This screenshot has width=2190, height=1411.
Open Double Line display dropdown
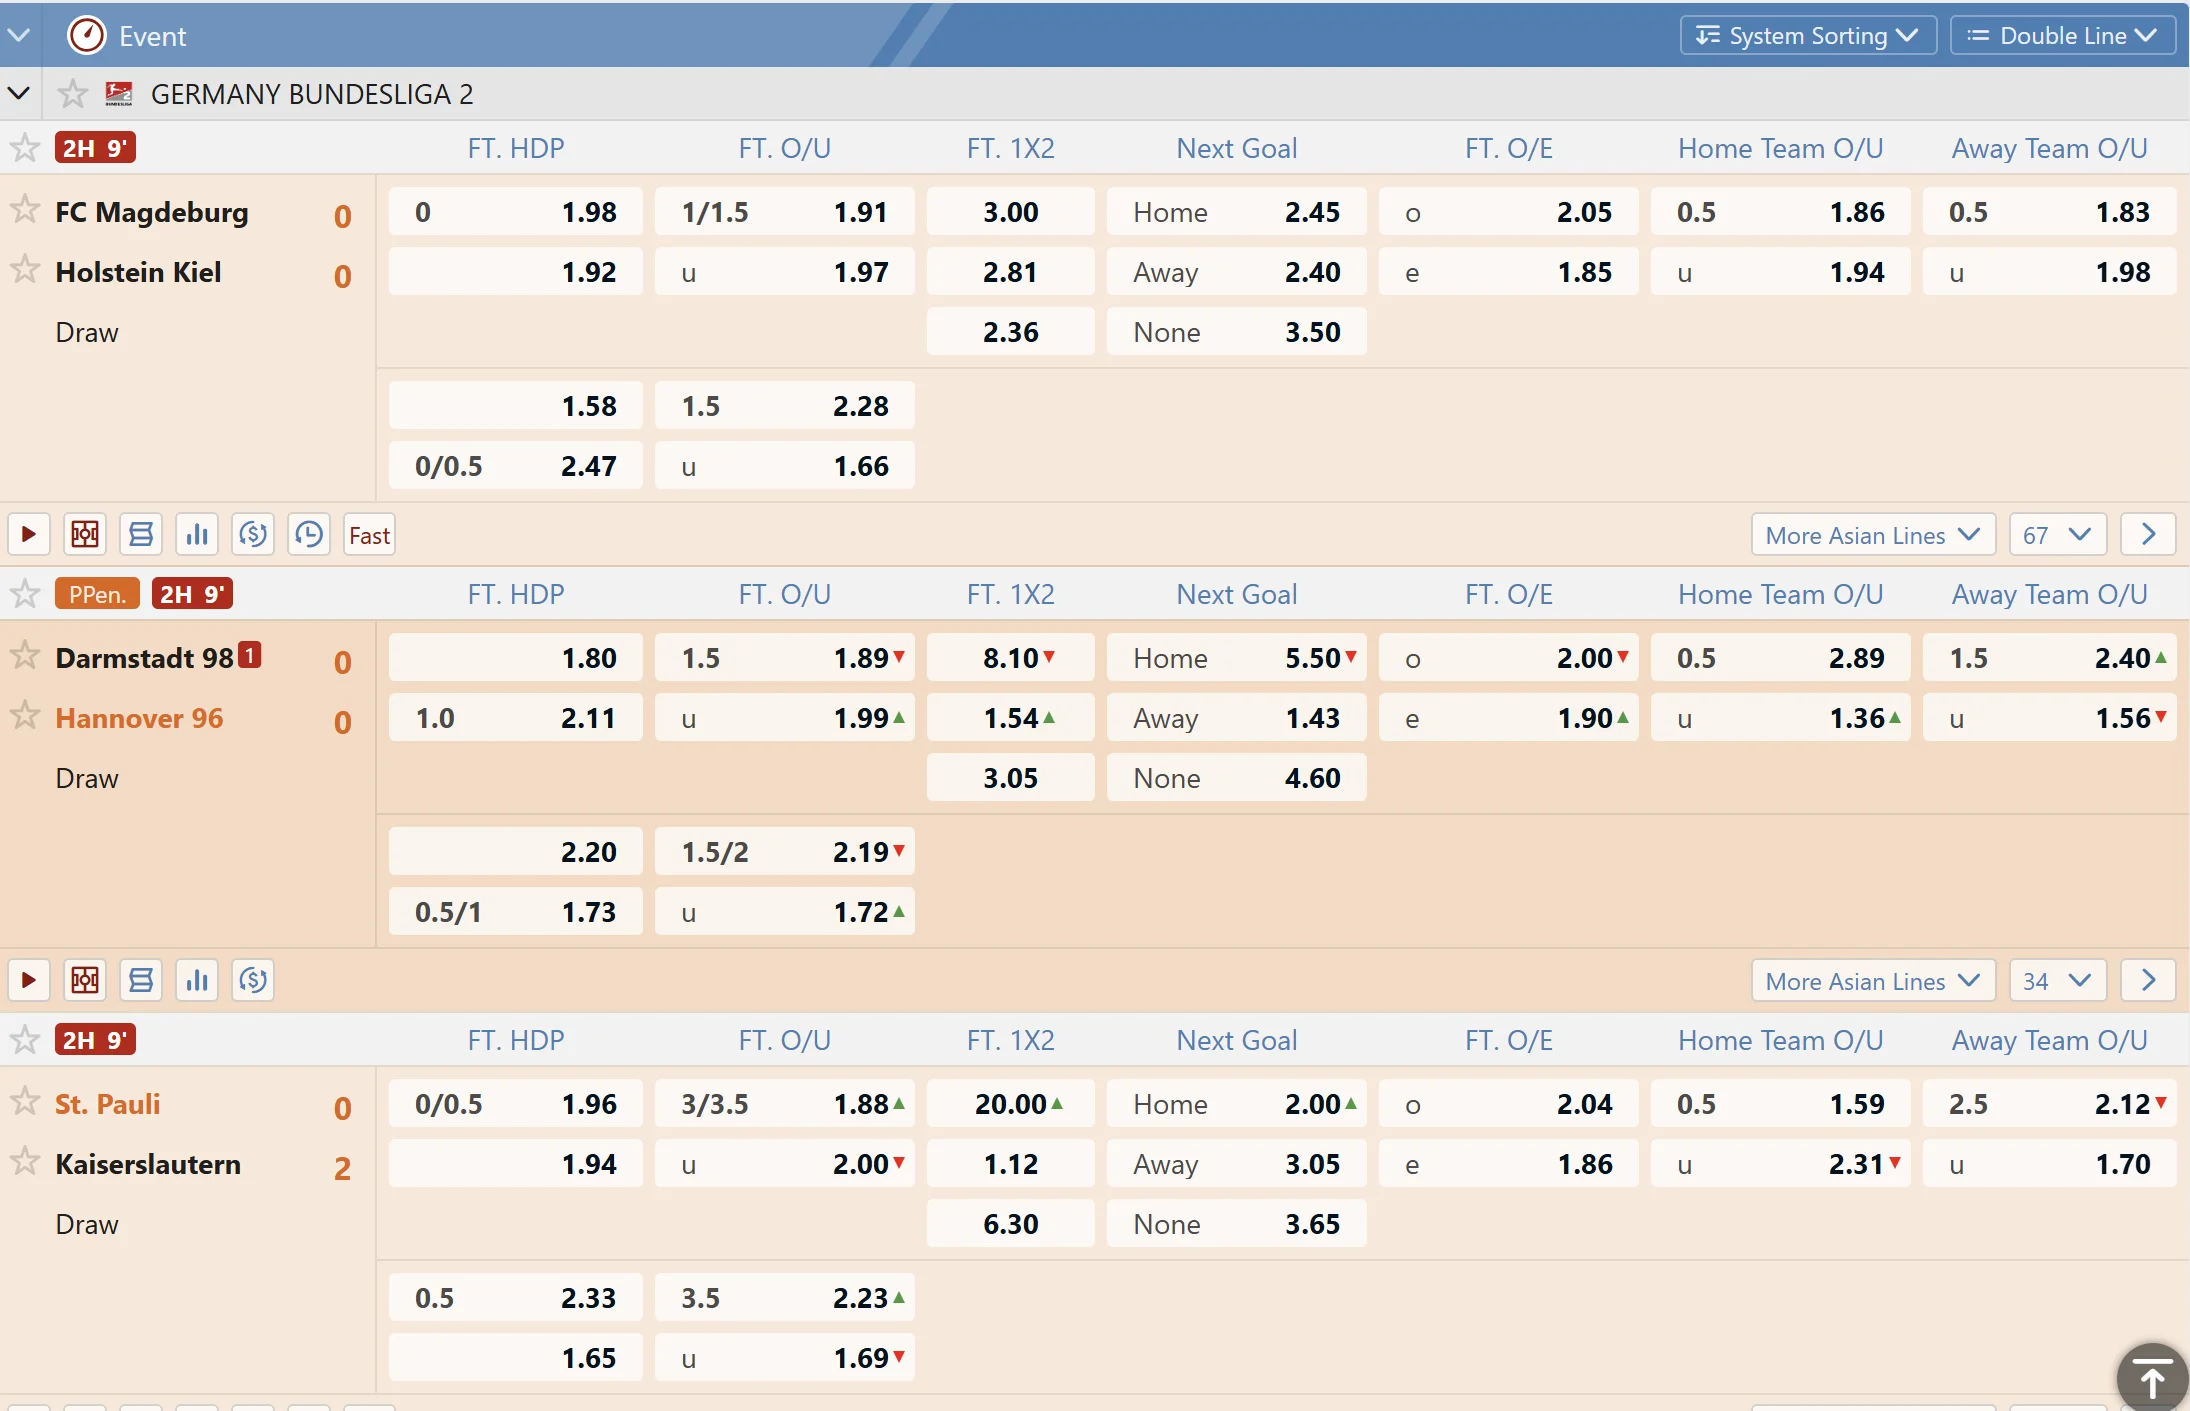(x=2063, y=35)
